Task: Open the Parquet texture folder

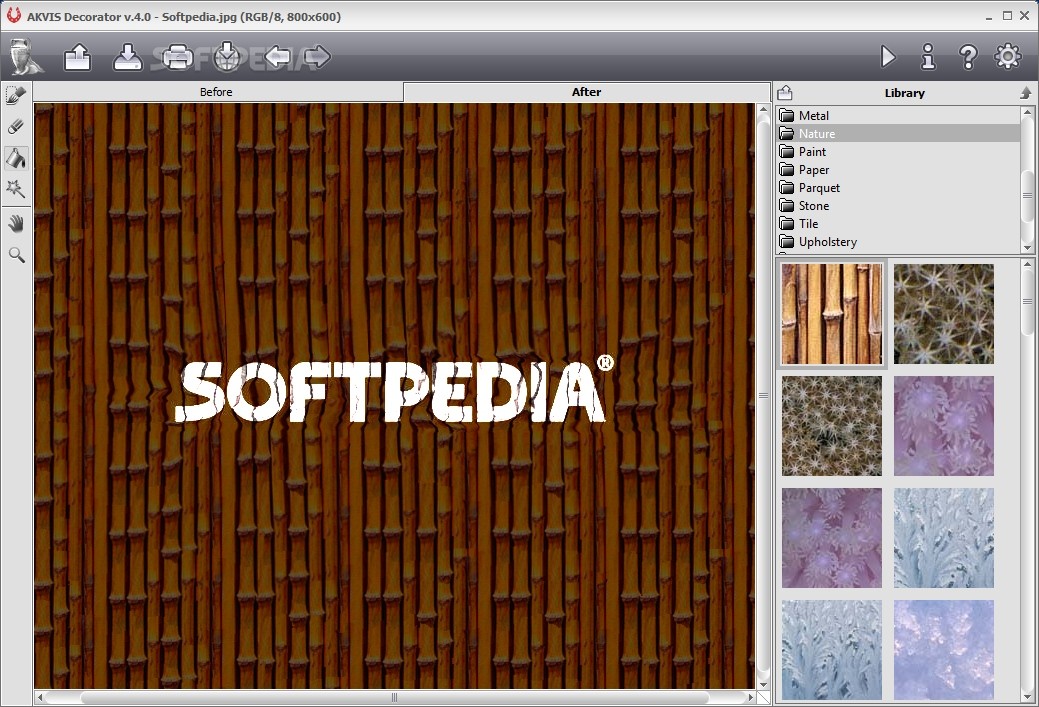Action: [898, 188]
